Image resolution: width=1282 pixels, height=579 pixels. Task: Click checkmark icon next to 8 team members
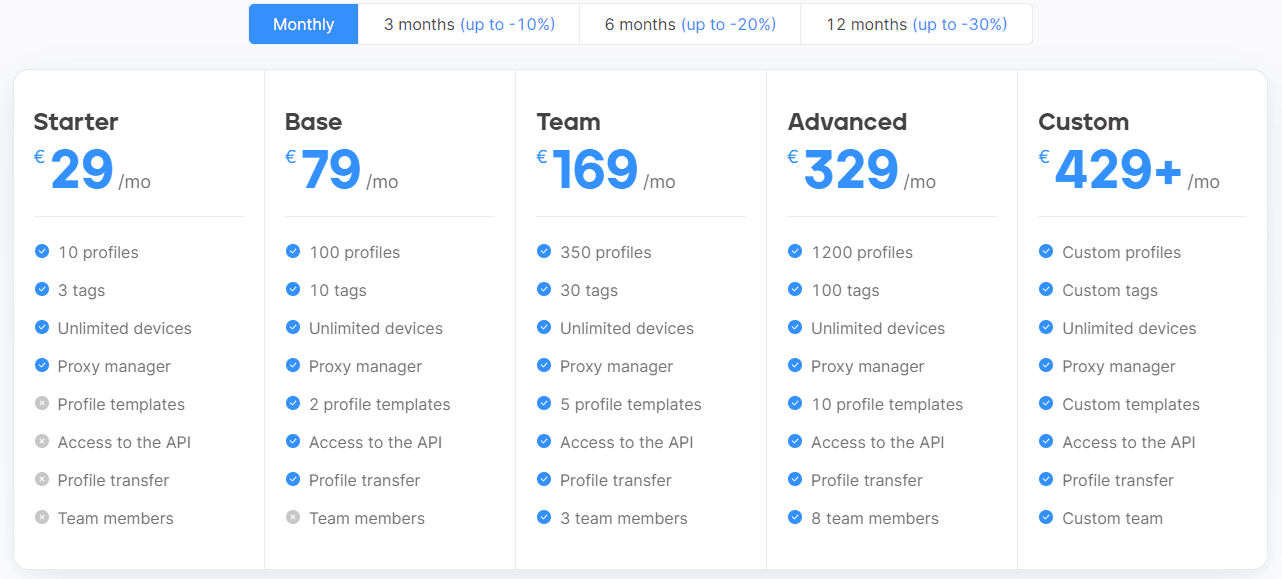coord(795,518)
